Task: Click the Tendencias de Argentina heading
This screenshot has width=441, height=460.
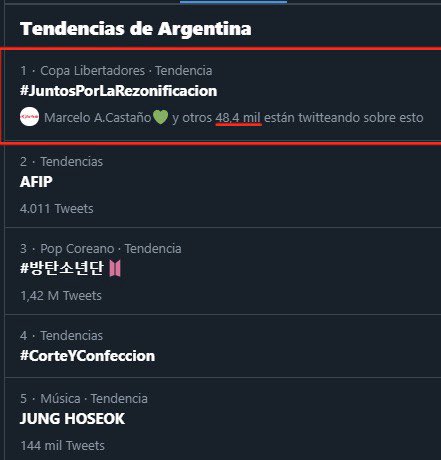Action: (x=136, y=29)
